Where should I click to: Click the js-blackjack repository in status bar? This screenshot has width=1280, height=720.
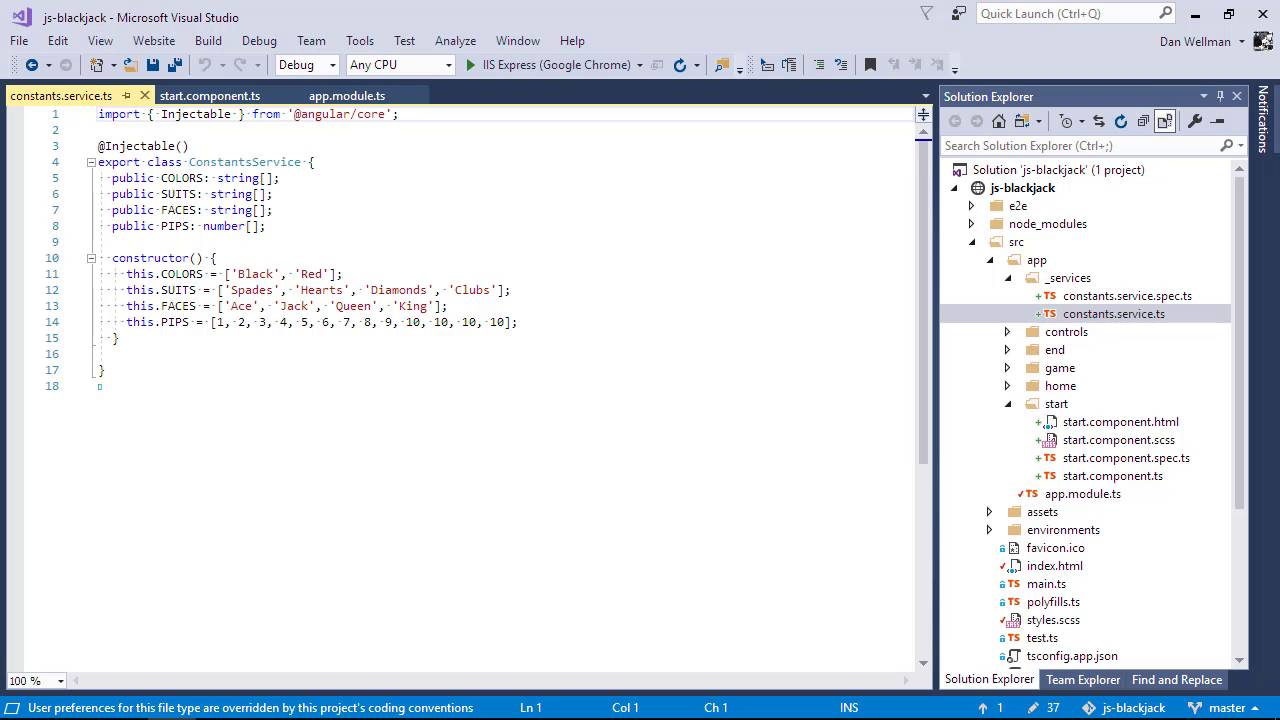point(1123,708)
